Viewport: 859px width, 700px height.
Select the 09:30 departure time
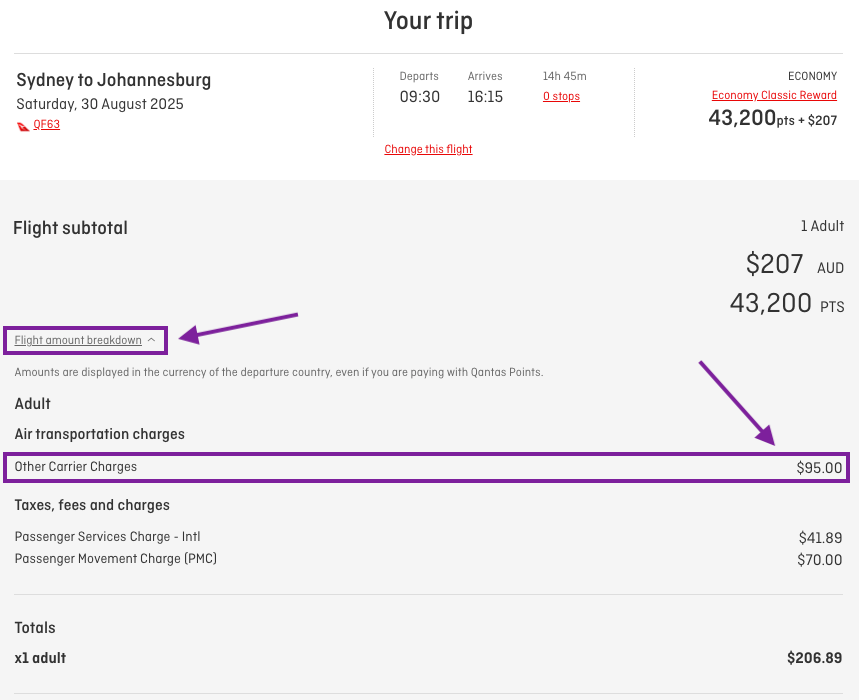420,97
